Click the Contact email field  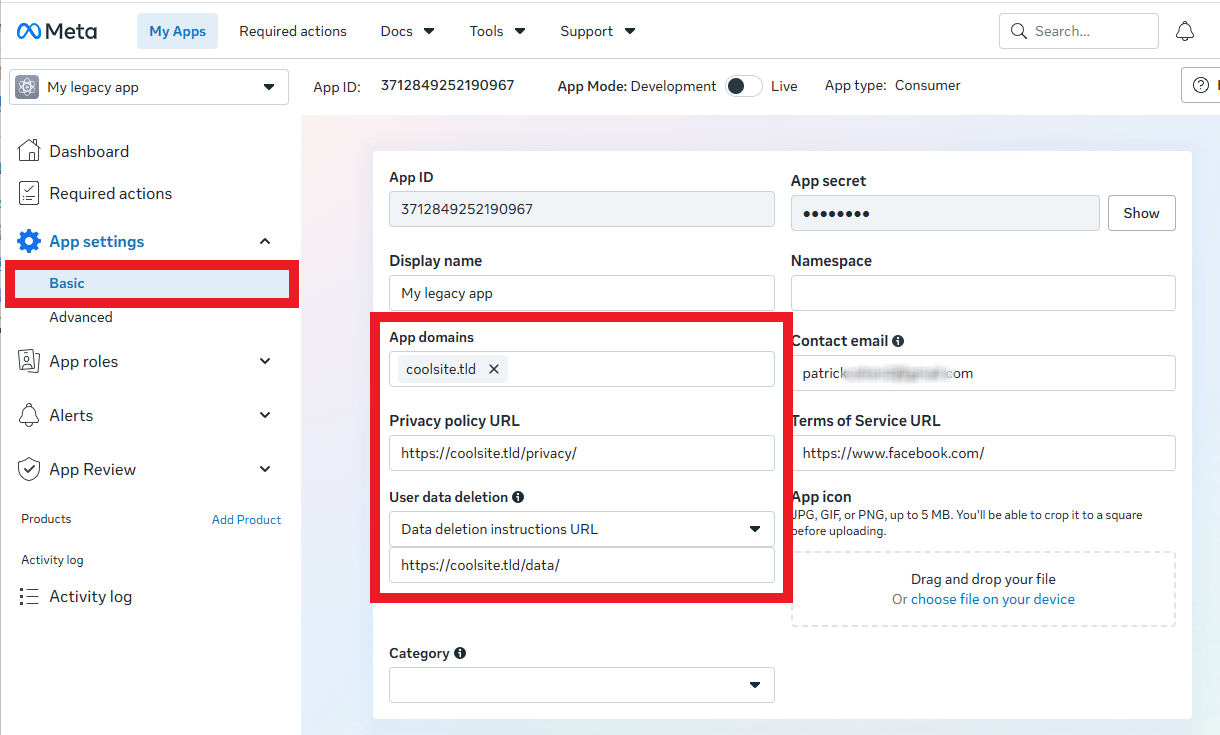[983, 373]
